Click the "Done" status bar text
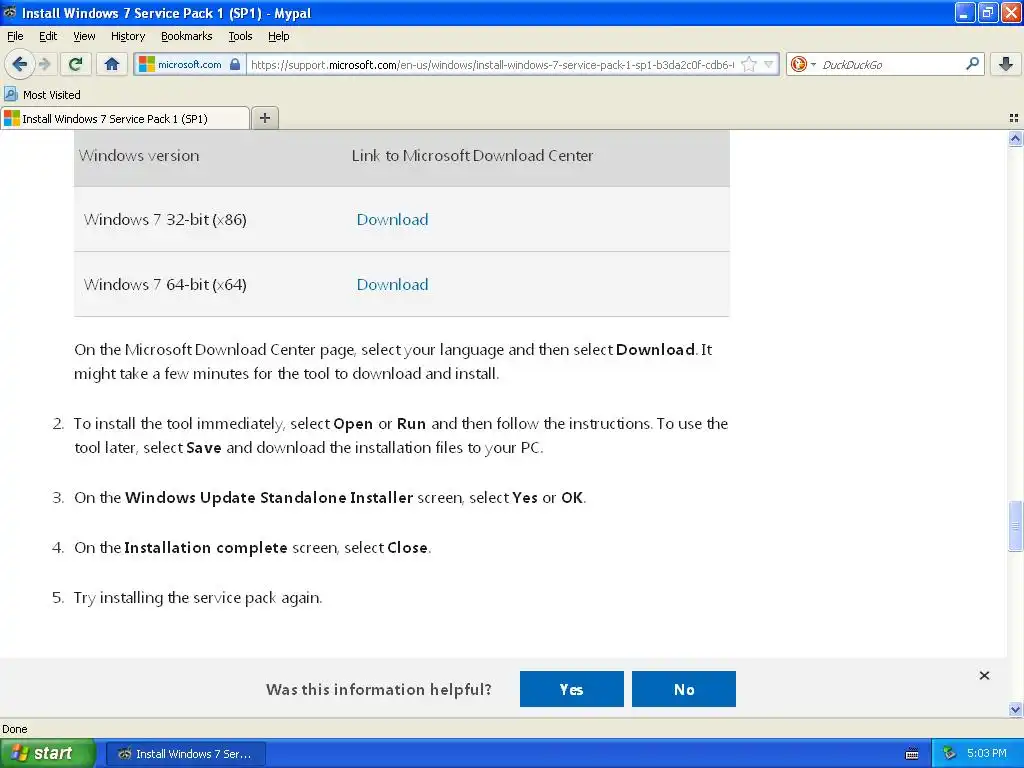 [14, 729]
